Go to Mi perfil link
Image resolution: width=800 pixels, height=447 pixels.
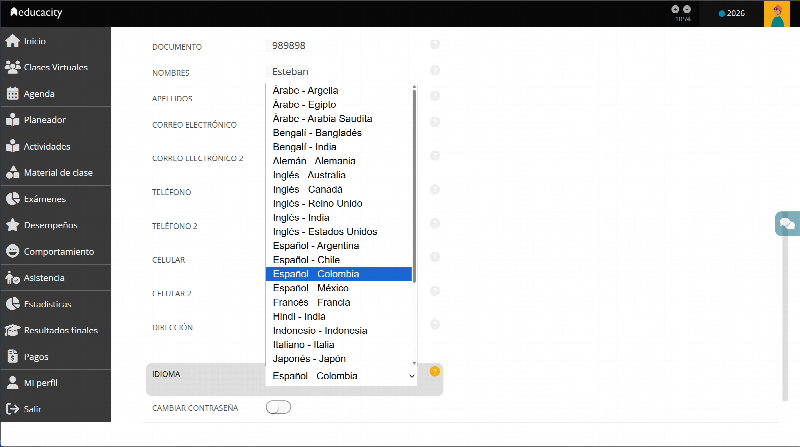[41, 383]
